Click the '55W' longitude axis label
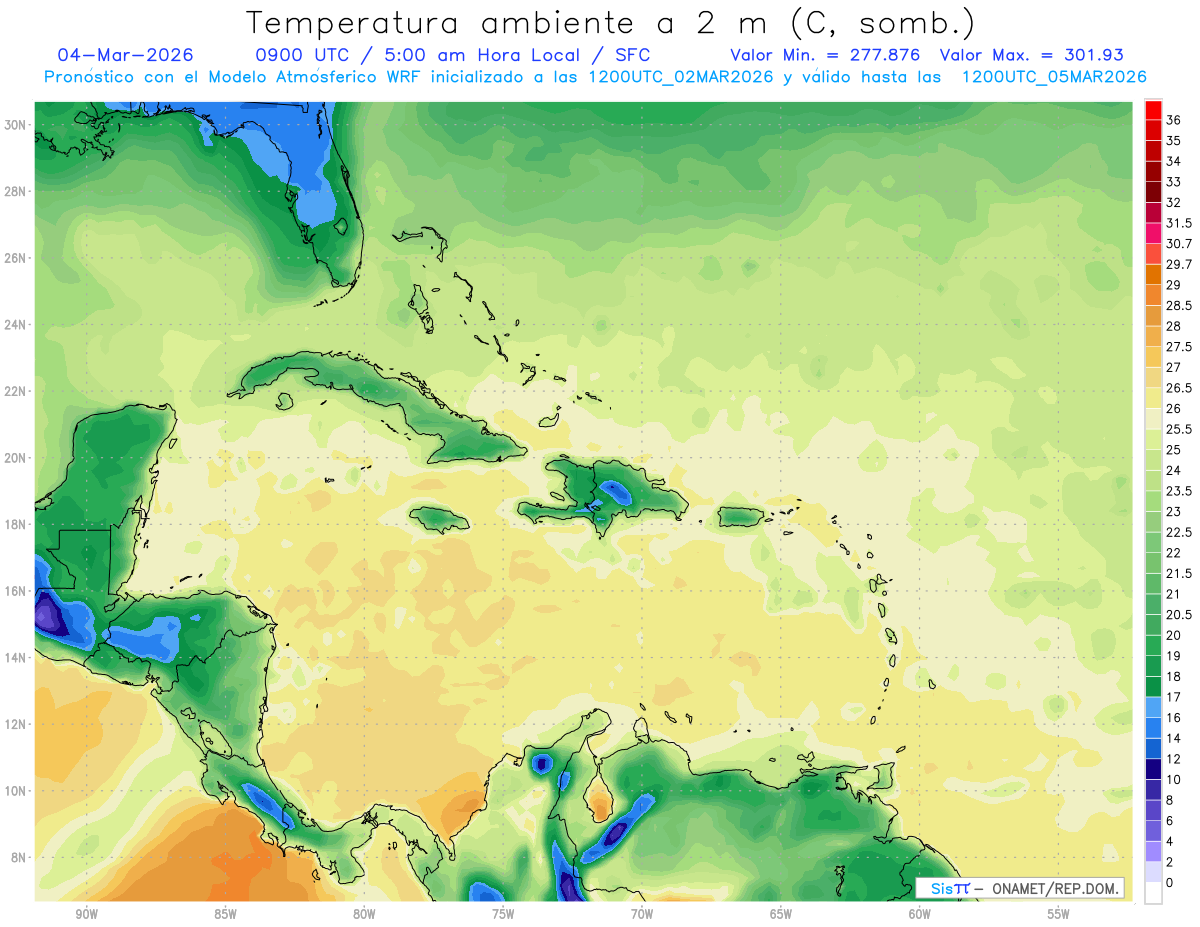The width and height of the screenshot is (1200, 927). click(x=1059, y=914)
